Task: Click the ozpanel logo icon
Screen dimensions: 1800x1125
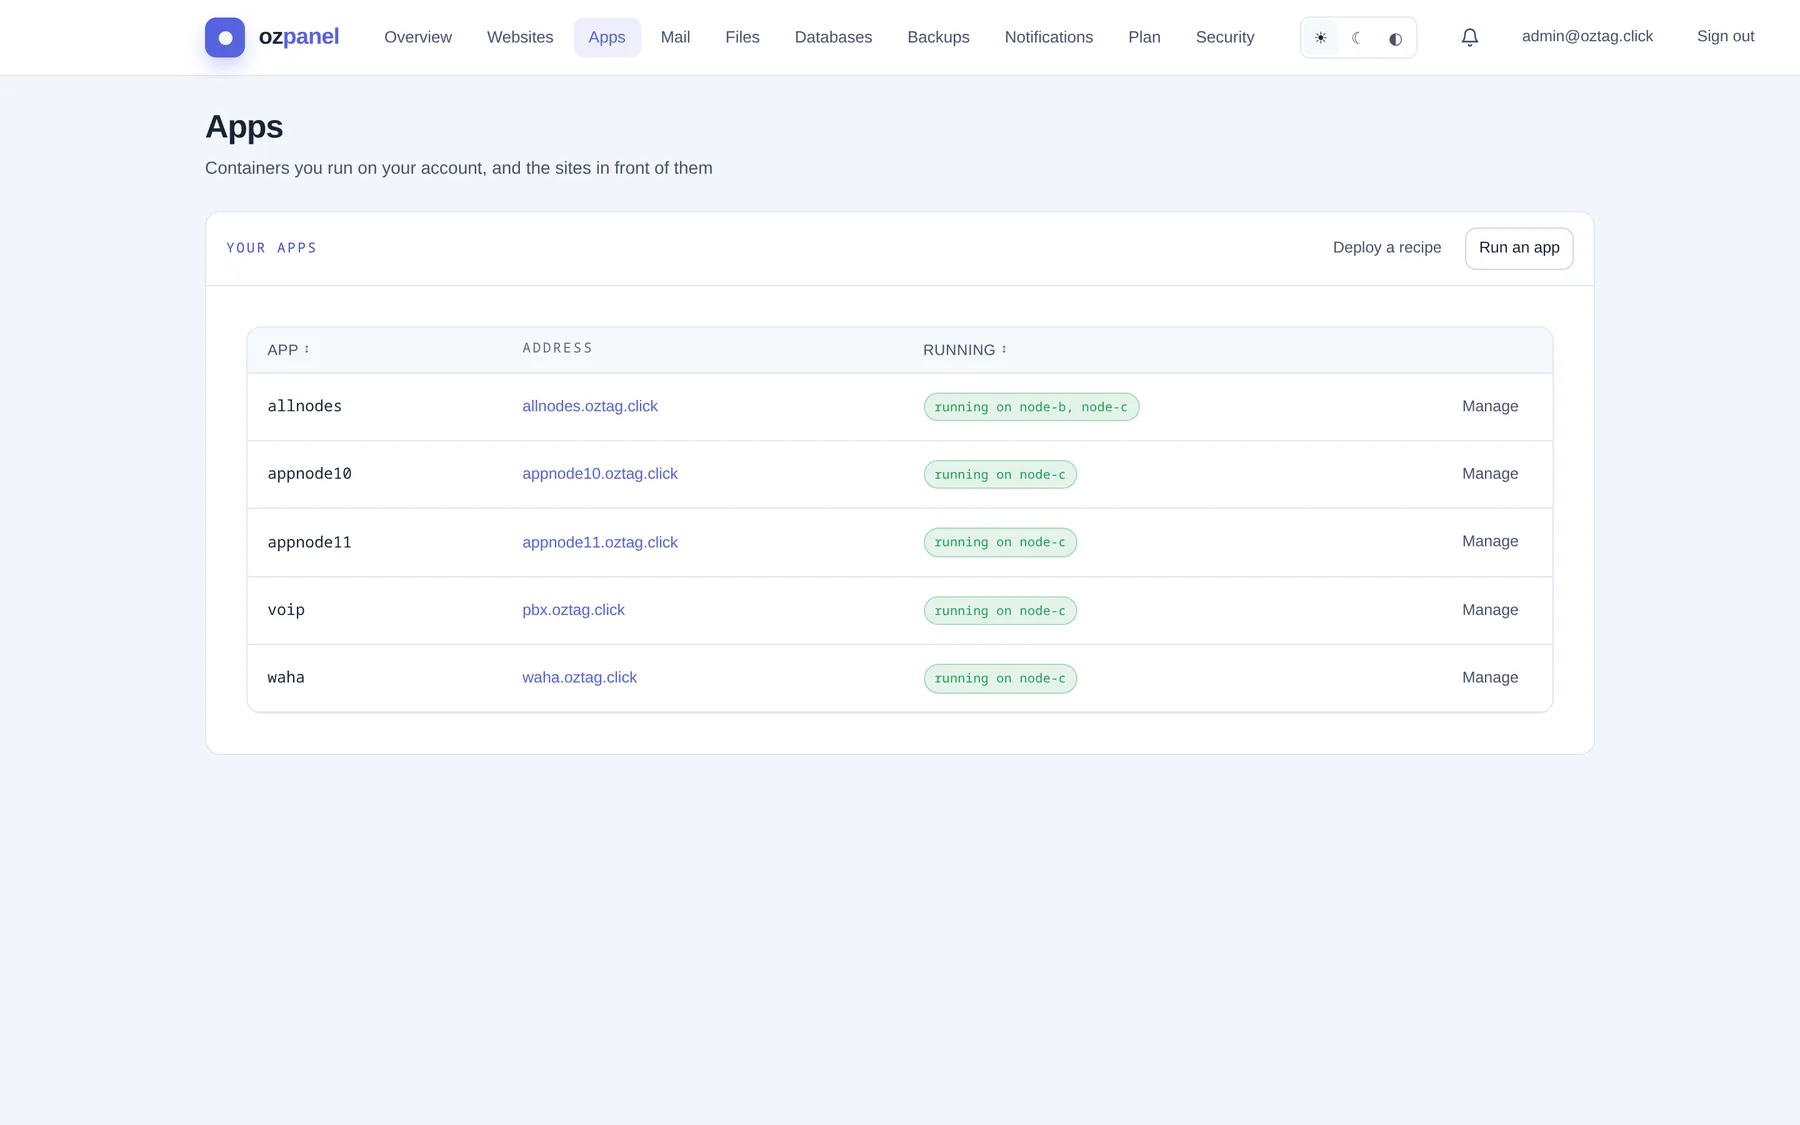Action: (225, 37)
